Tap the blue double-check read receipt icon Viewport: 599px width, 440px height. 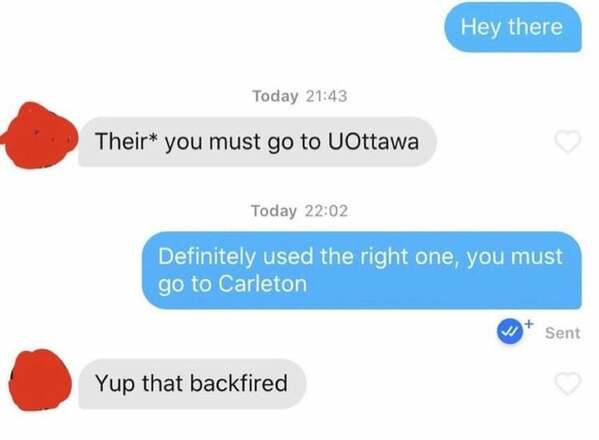point(510,332)
